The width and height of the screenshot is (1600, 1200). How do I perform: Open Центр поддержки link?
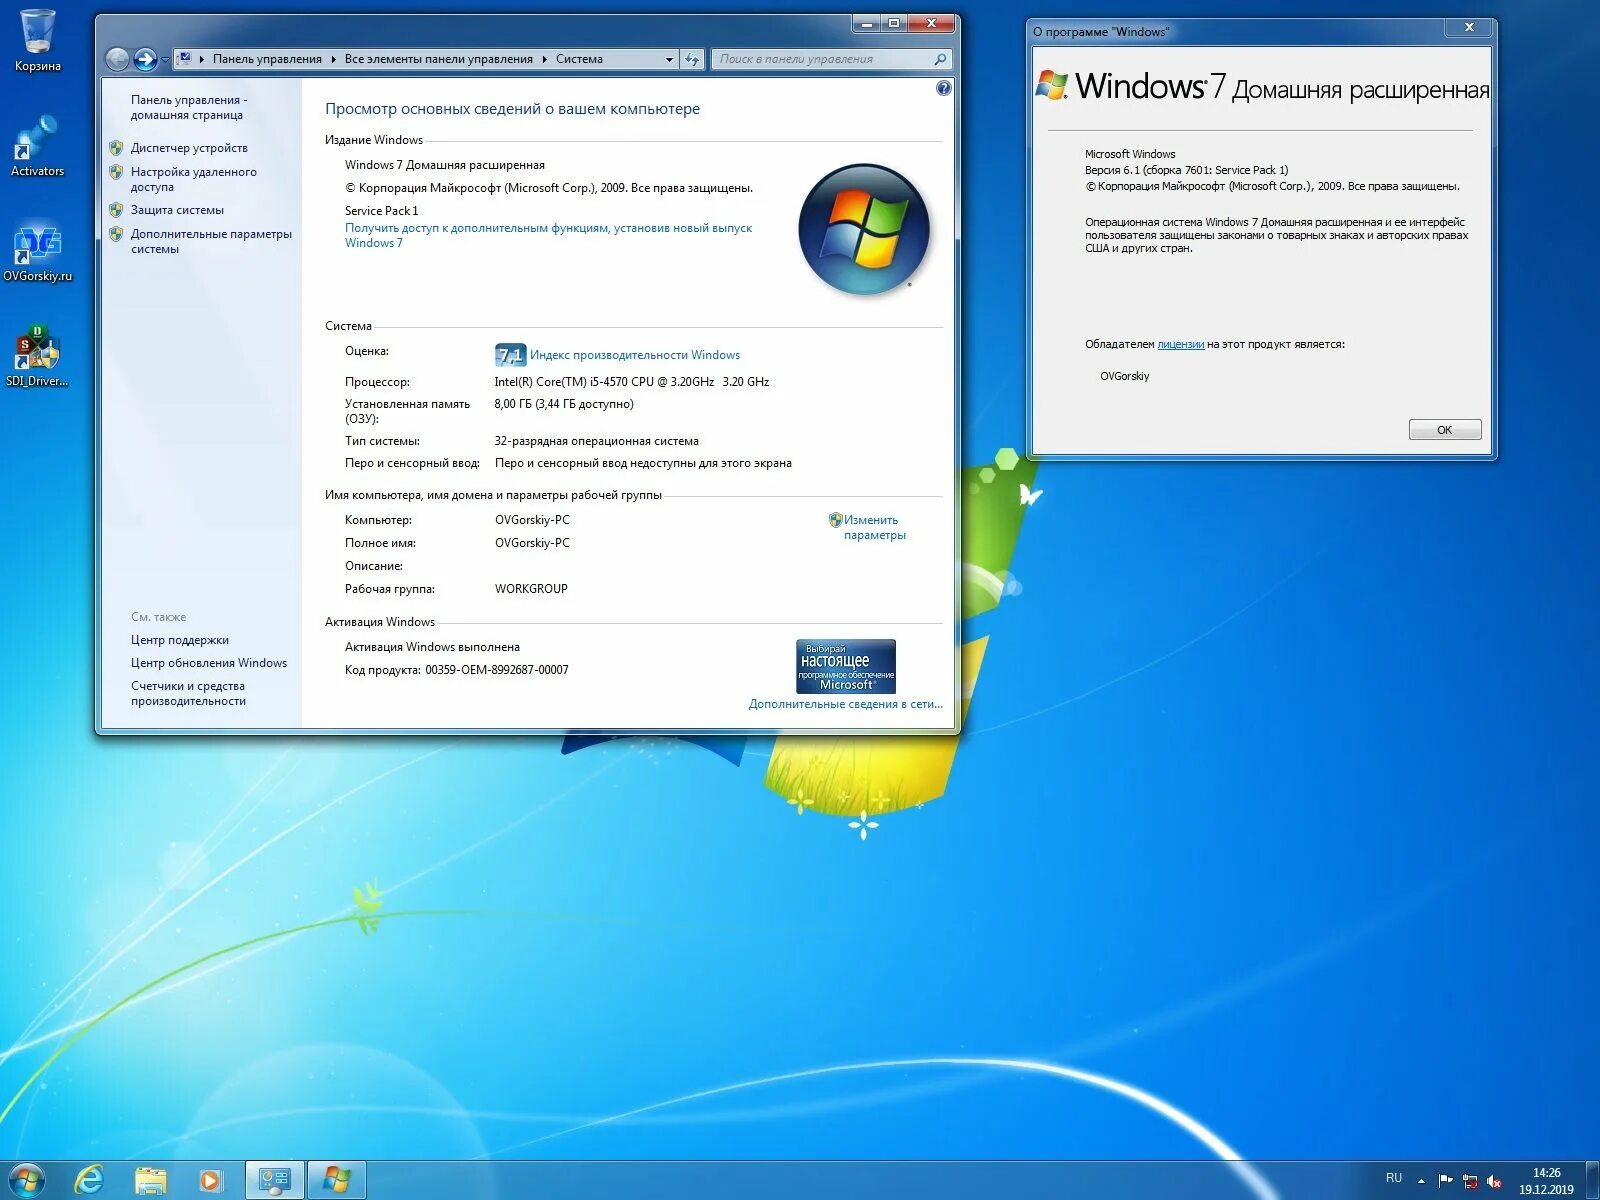(x=180, y=640)
